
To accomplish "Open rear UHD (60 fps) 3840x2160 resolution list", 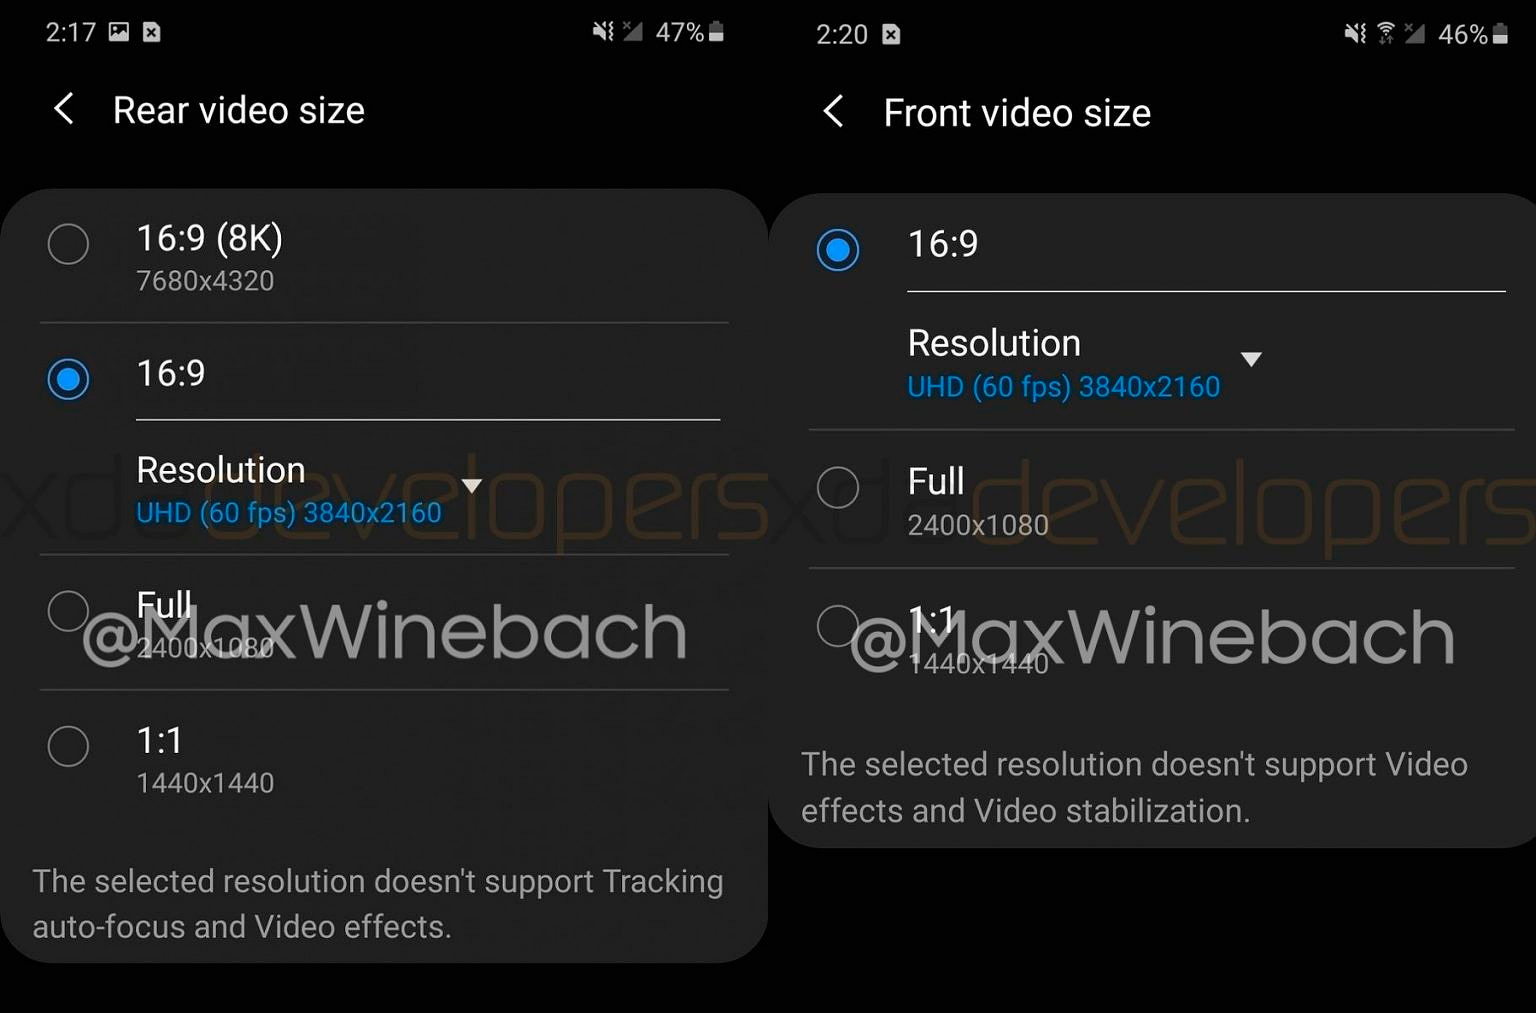I will coord(289,513).
